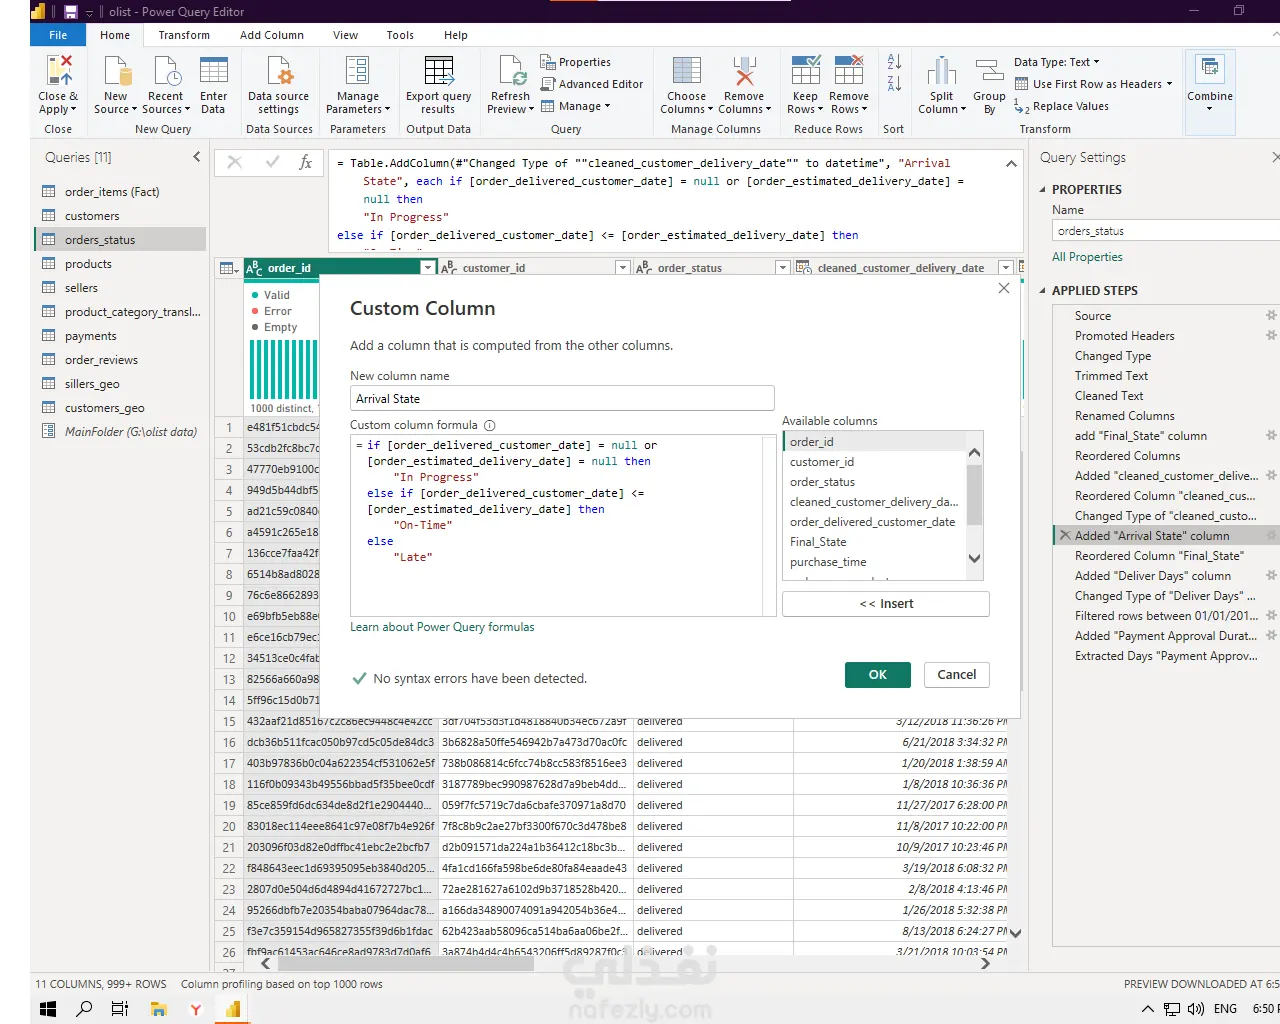
Task: Open query Properties
Action: 576,62
